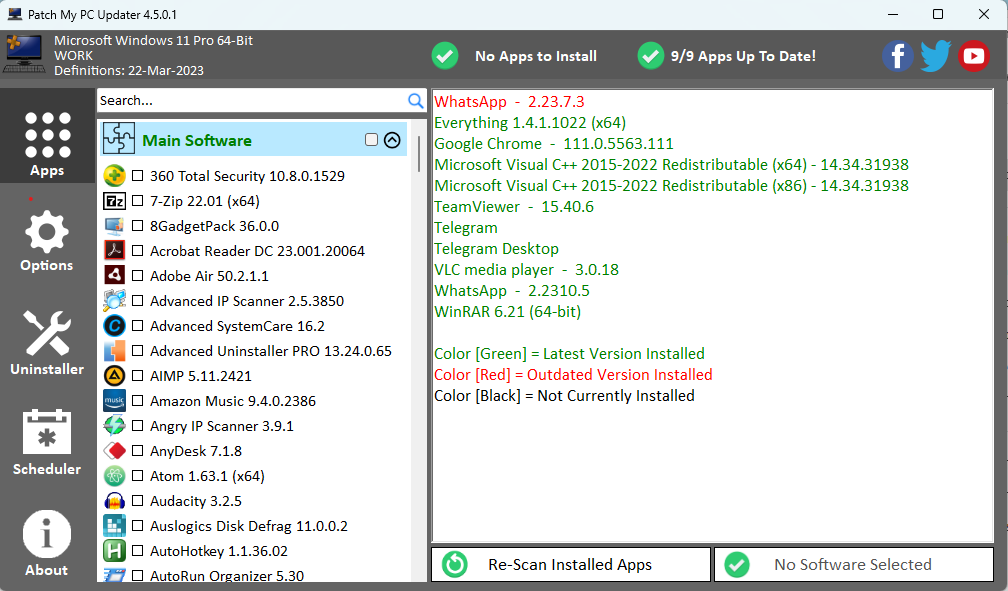Screen dimensions: 1008x591
Task: Click the Adobe Air icon
Action: click(114, 275)
